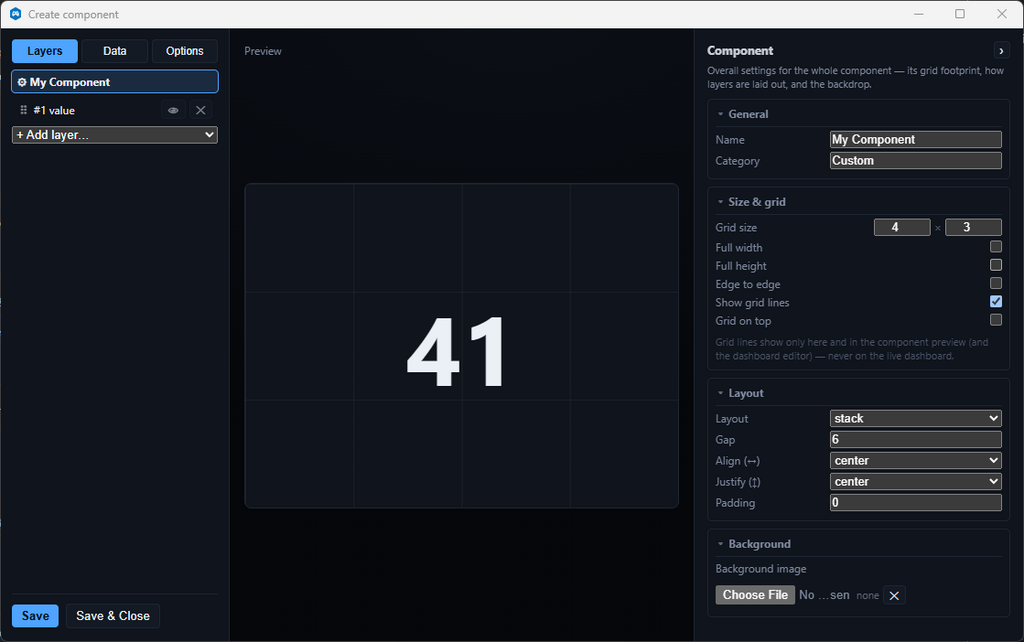Edit the Category field
The width and height of the screenshot is (1024, 642).
coord(916,161)
